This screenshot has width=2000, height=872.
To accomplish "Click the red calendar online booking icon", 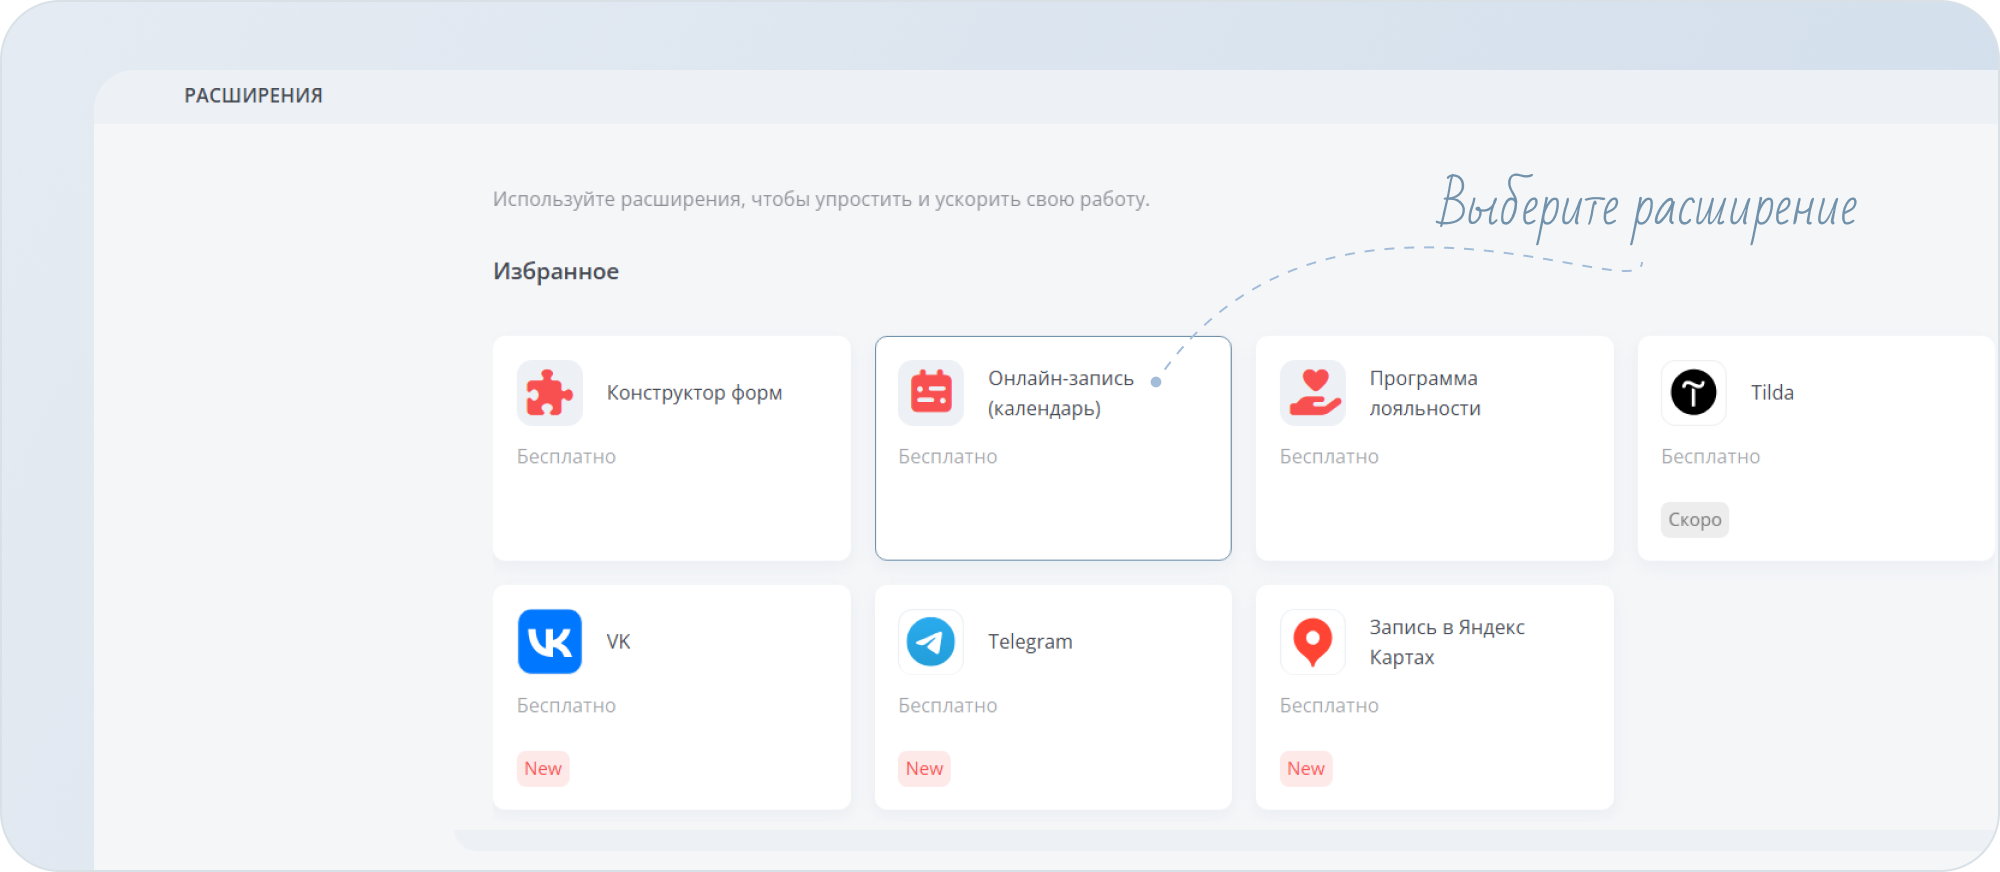I will (931, 393).
